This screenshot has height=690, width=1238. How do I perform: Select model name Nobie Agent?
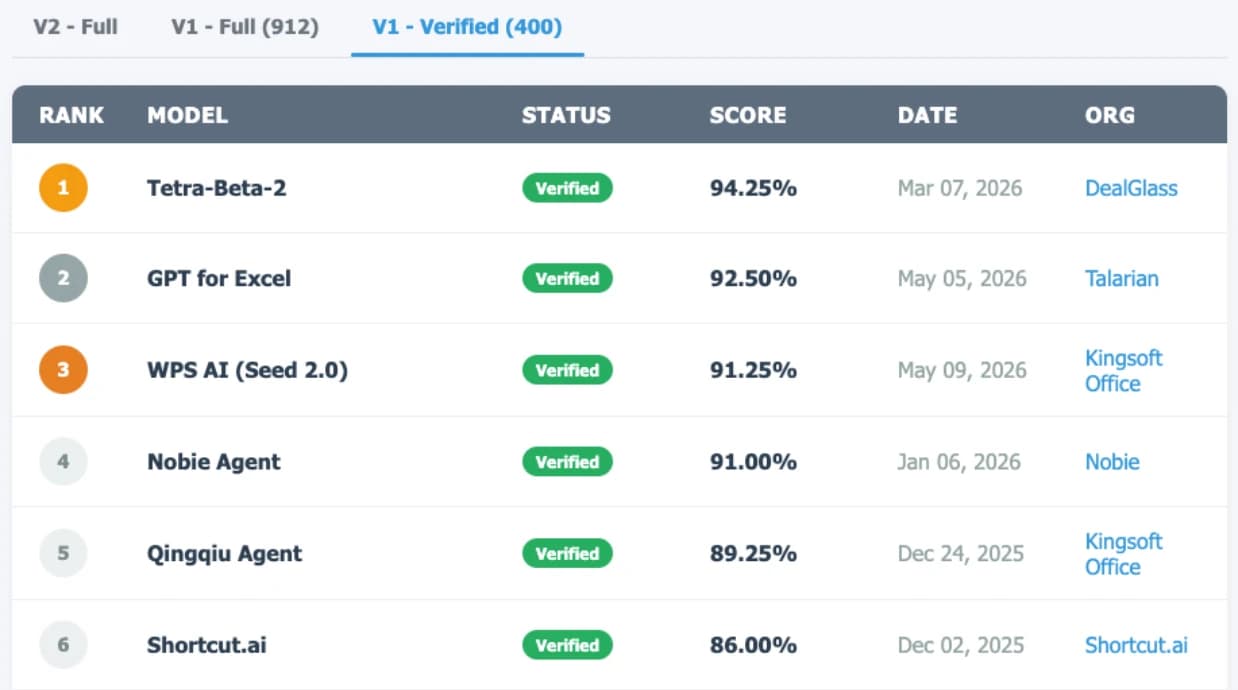pos(214,462)
